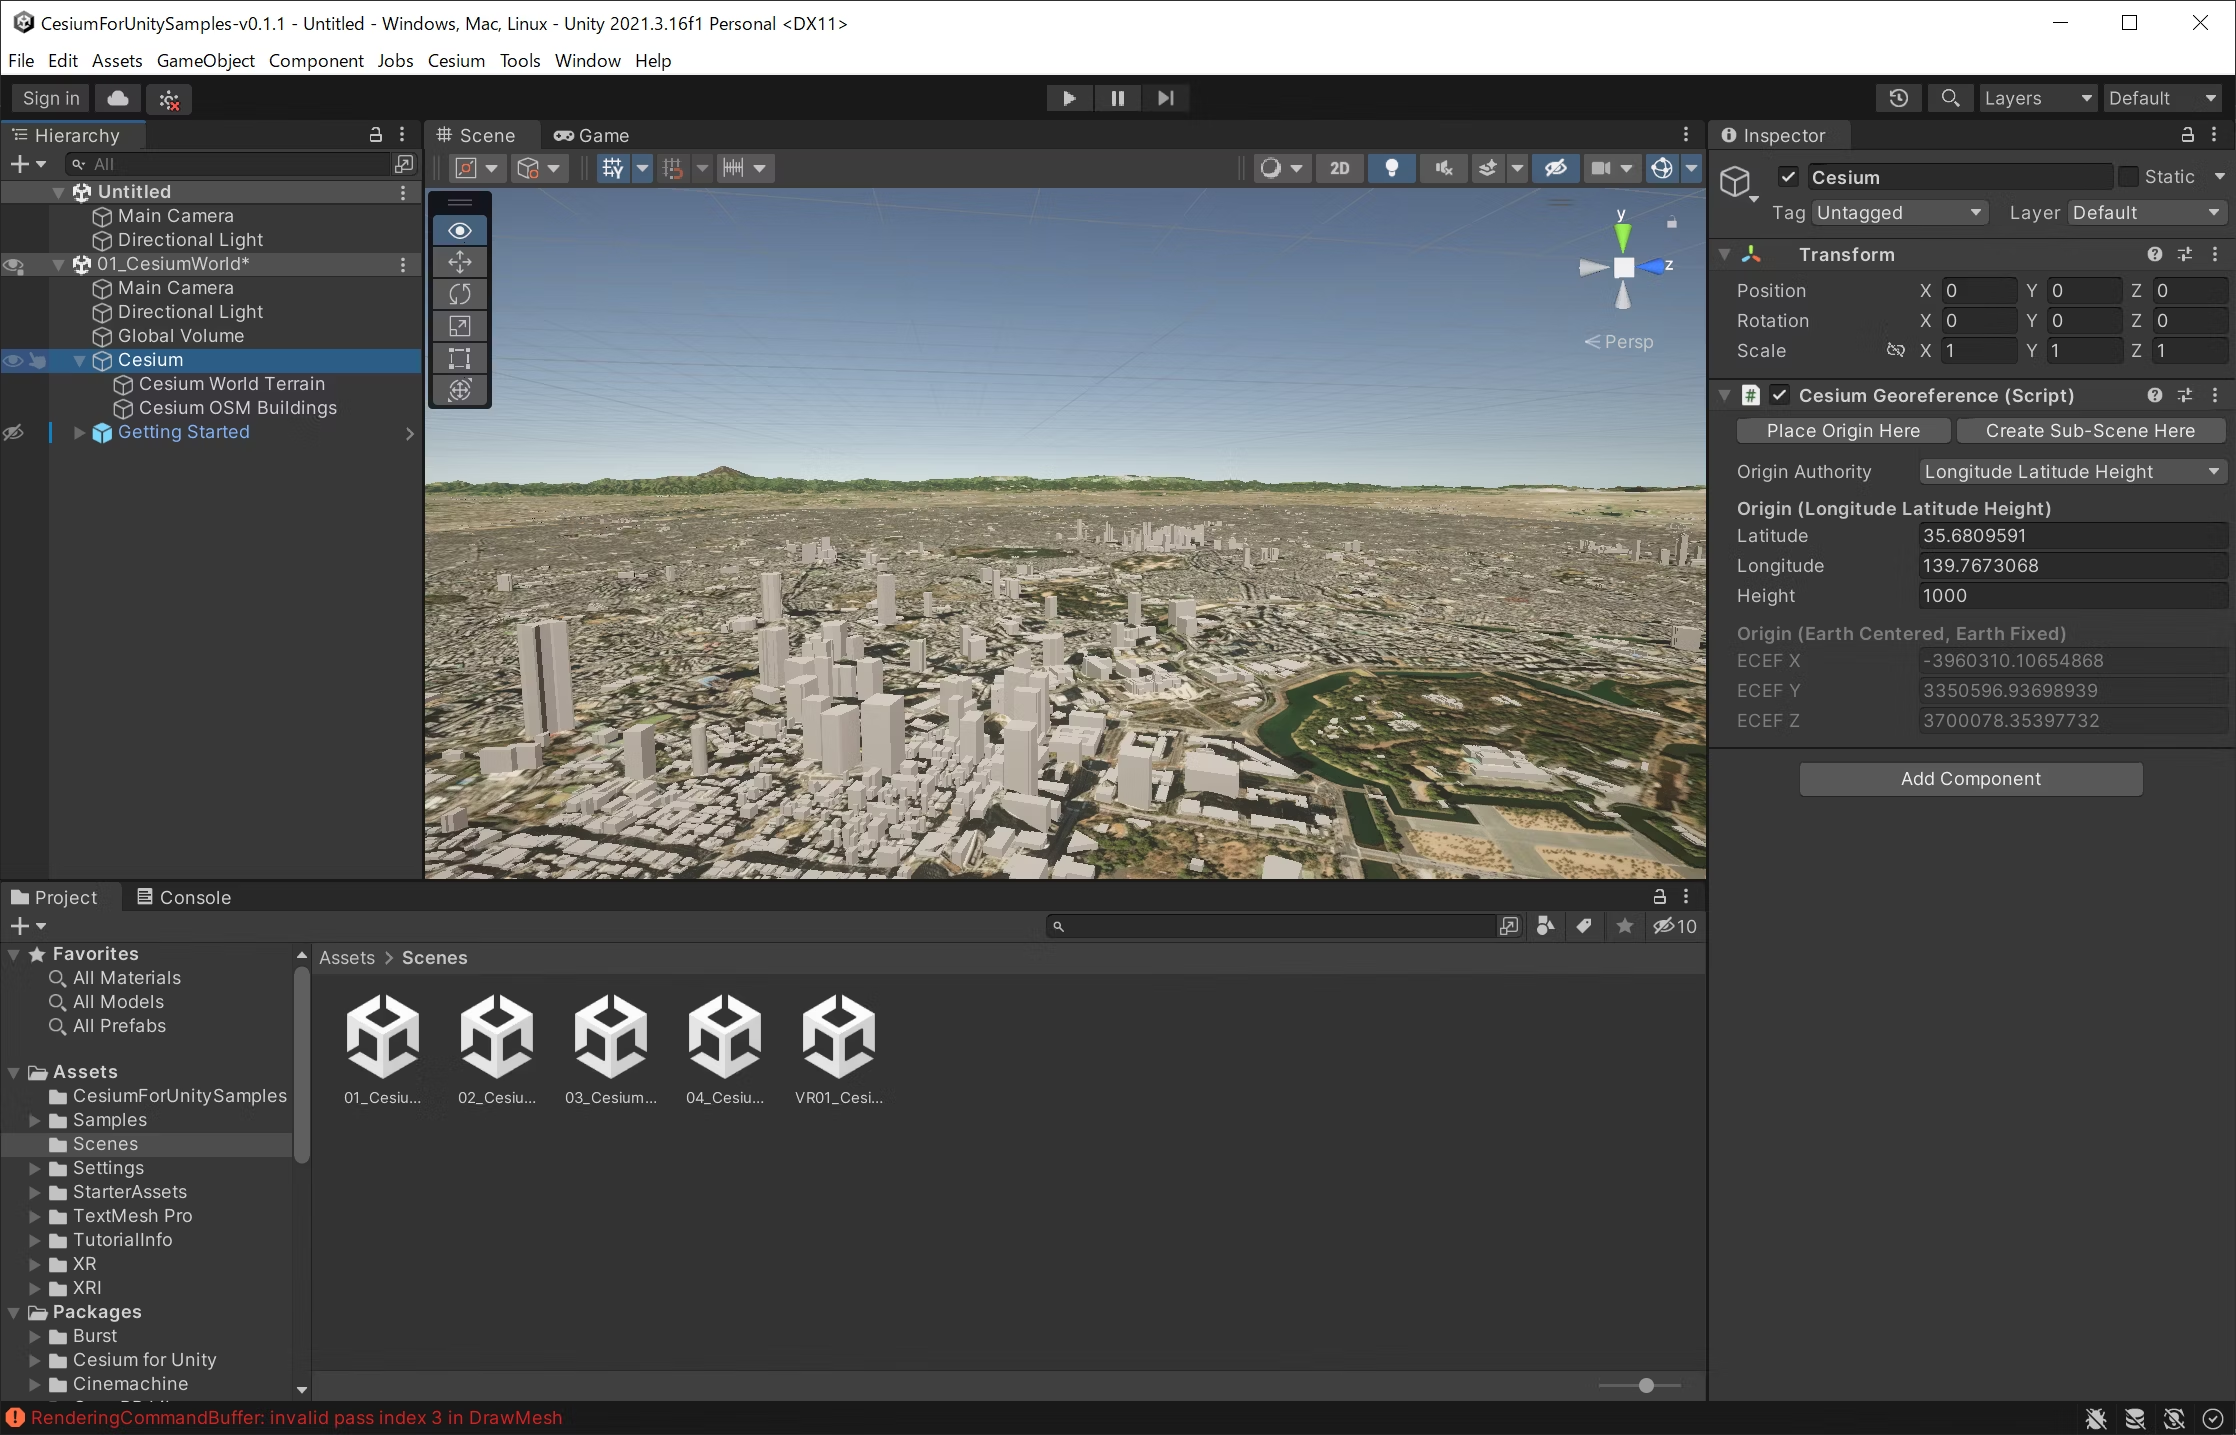Toggle 2D view mode

click(x=1339, y=168)
